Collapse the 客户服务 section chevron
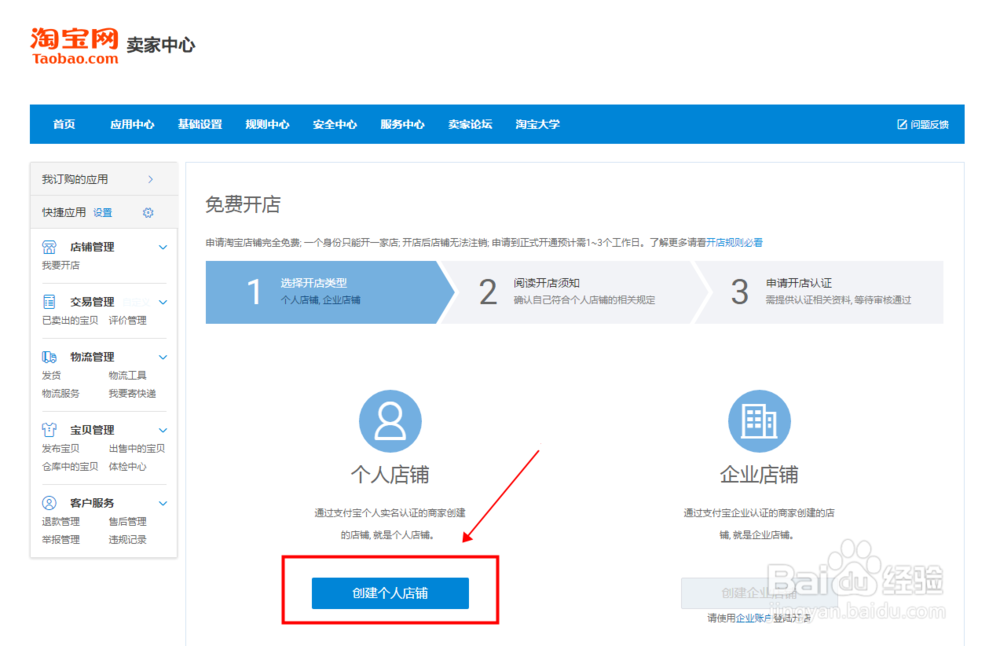Viewport: 1000px width, 646px height. click(x=163, y=503)
